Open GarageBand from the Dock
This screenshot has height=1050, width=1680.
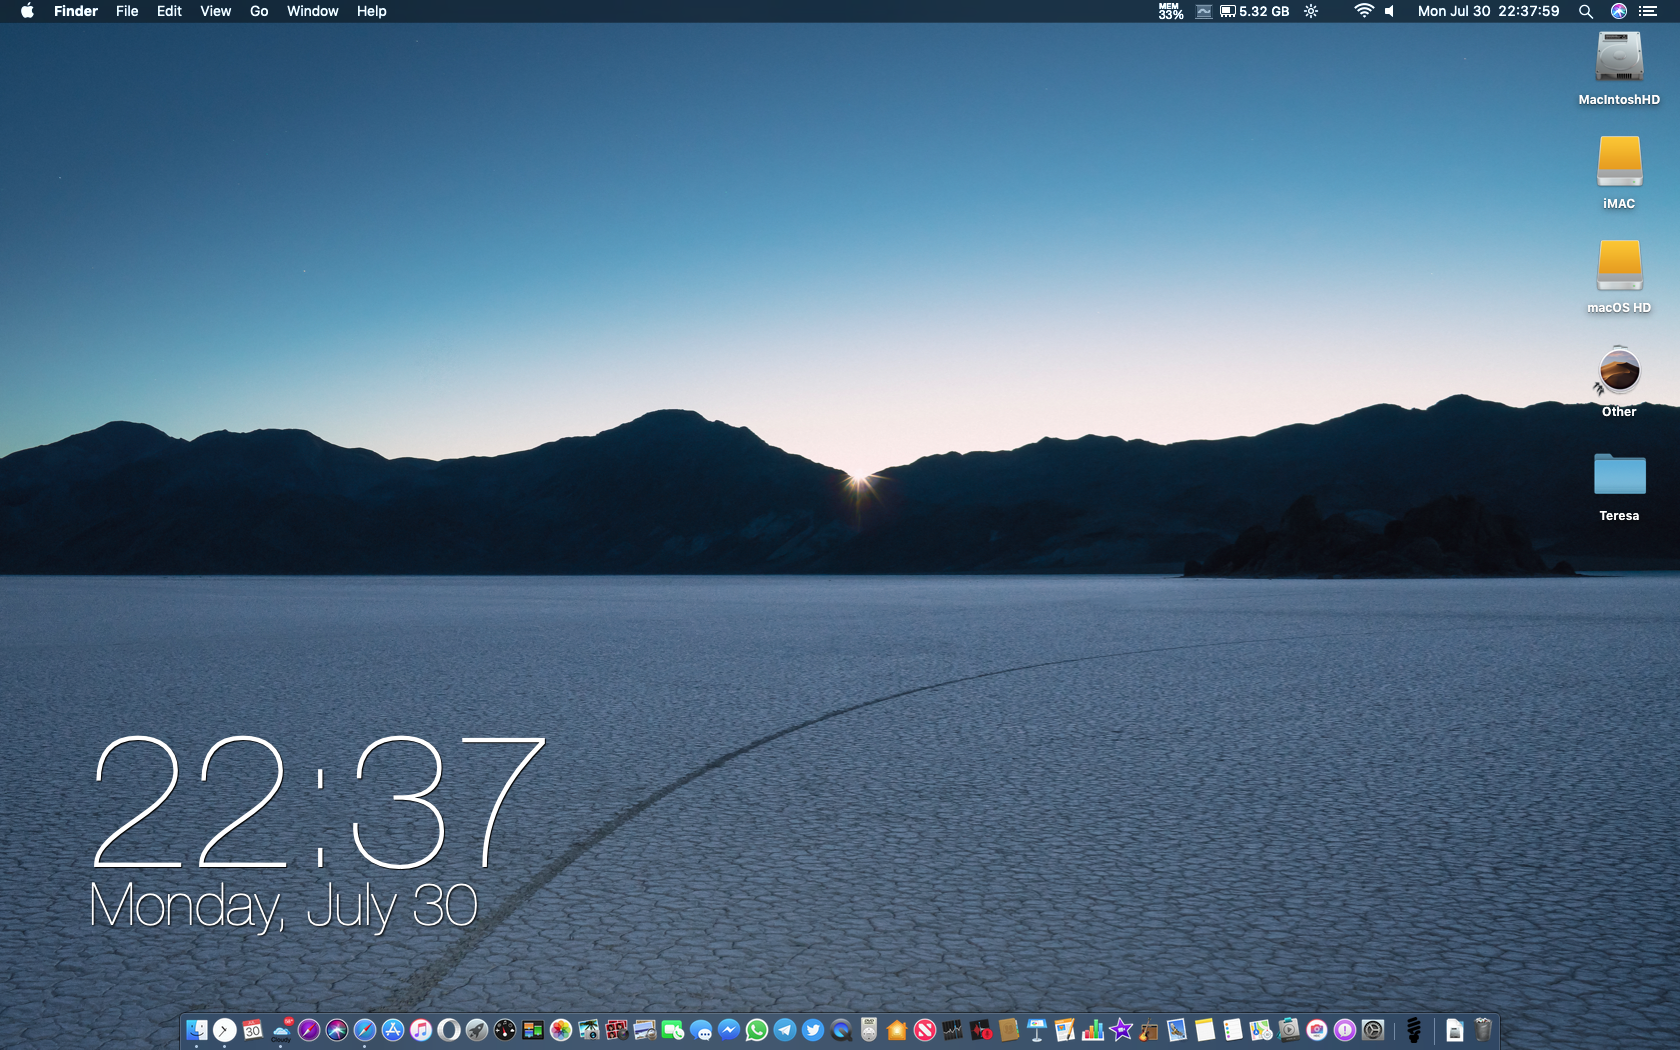tap(1149, 1030)
